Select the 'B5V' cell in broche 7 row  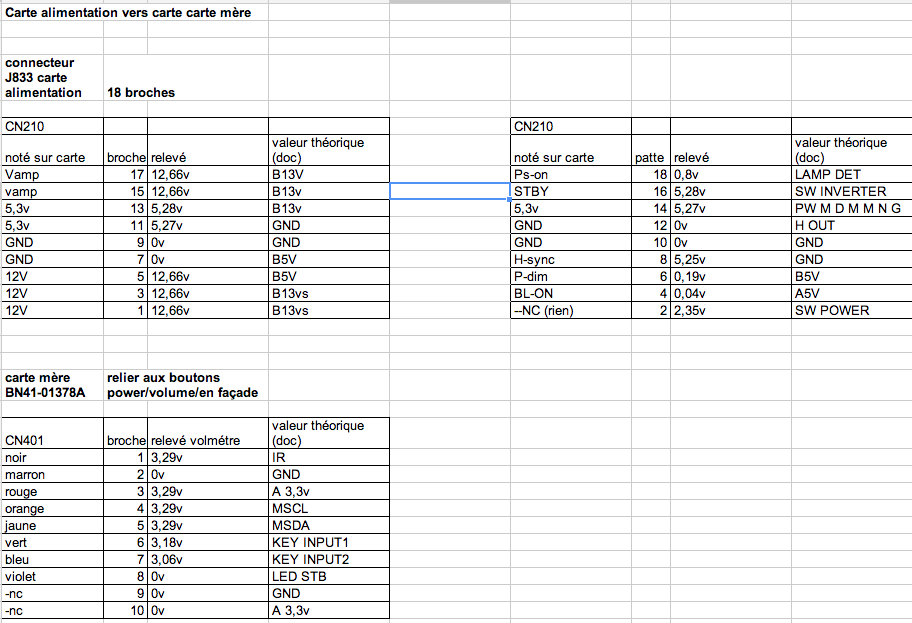(x=329, y=259)
